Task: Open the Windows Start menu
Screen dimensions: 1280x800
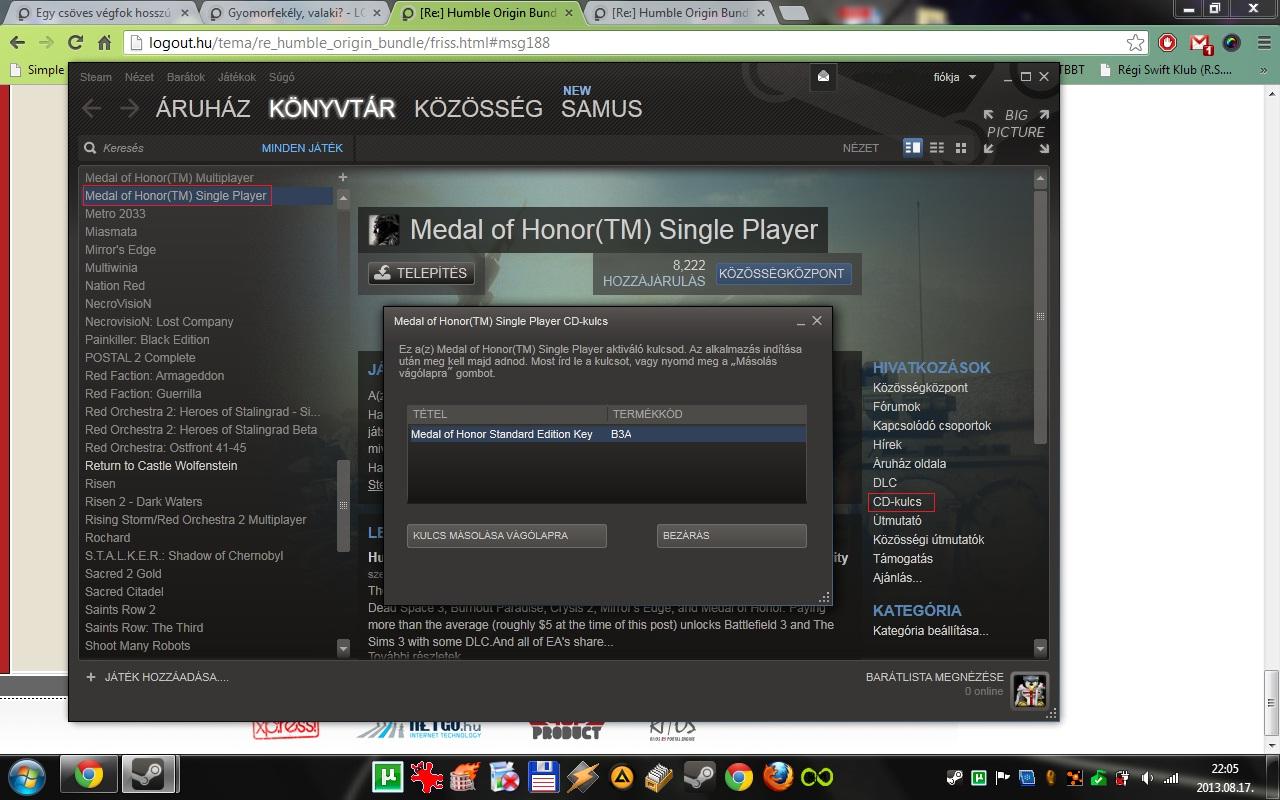Action: [x=25, y=776]
